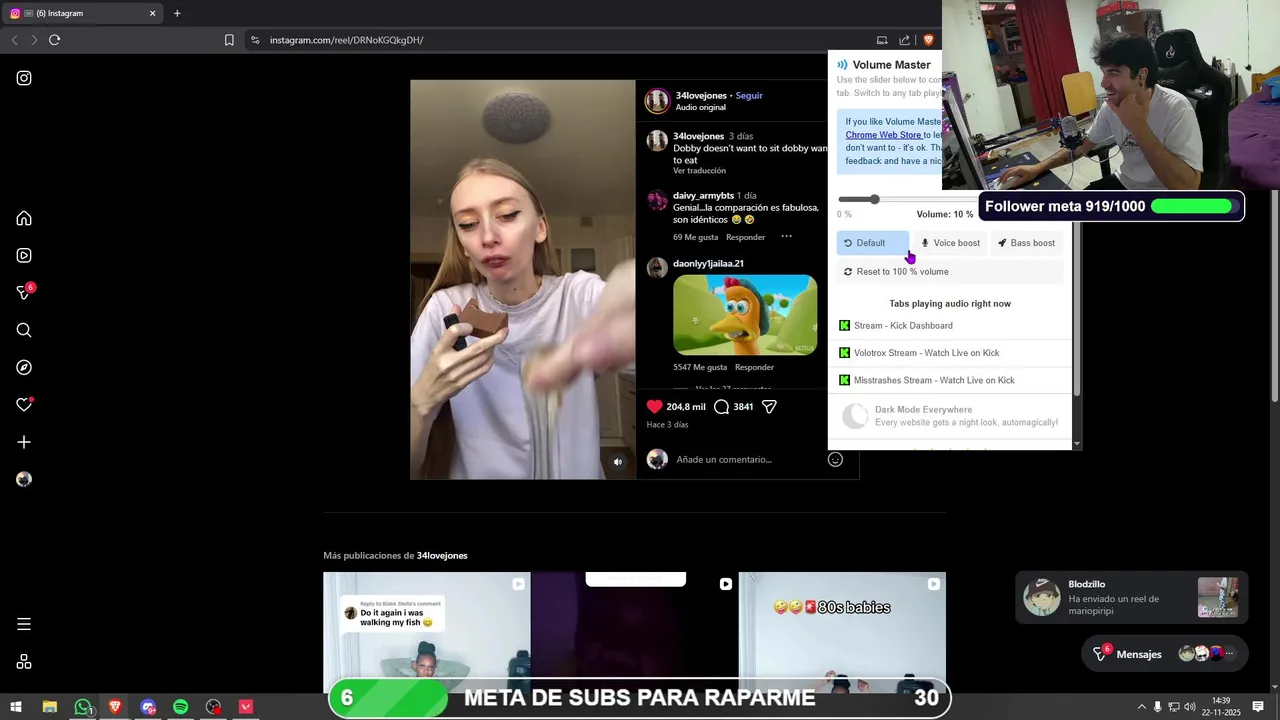1280x720 pixels.
Task: Select the Default audio mode in Volume Master
Action: pyautogui.click(x=872, y=243)
